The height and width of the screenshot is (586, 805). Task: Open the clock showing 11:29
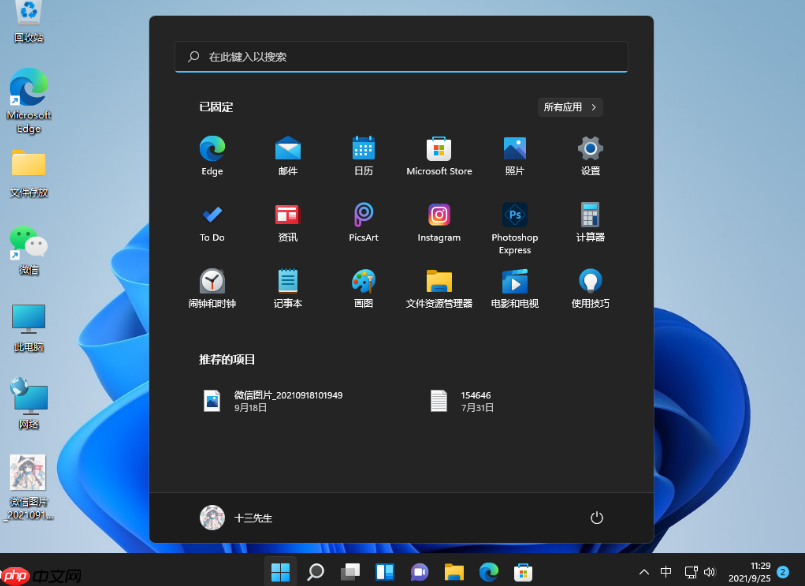tap(750, 572)
